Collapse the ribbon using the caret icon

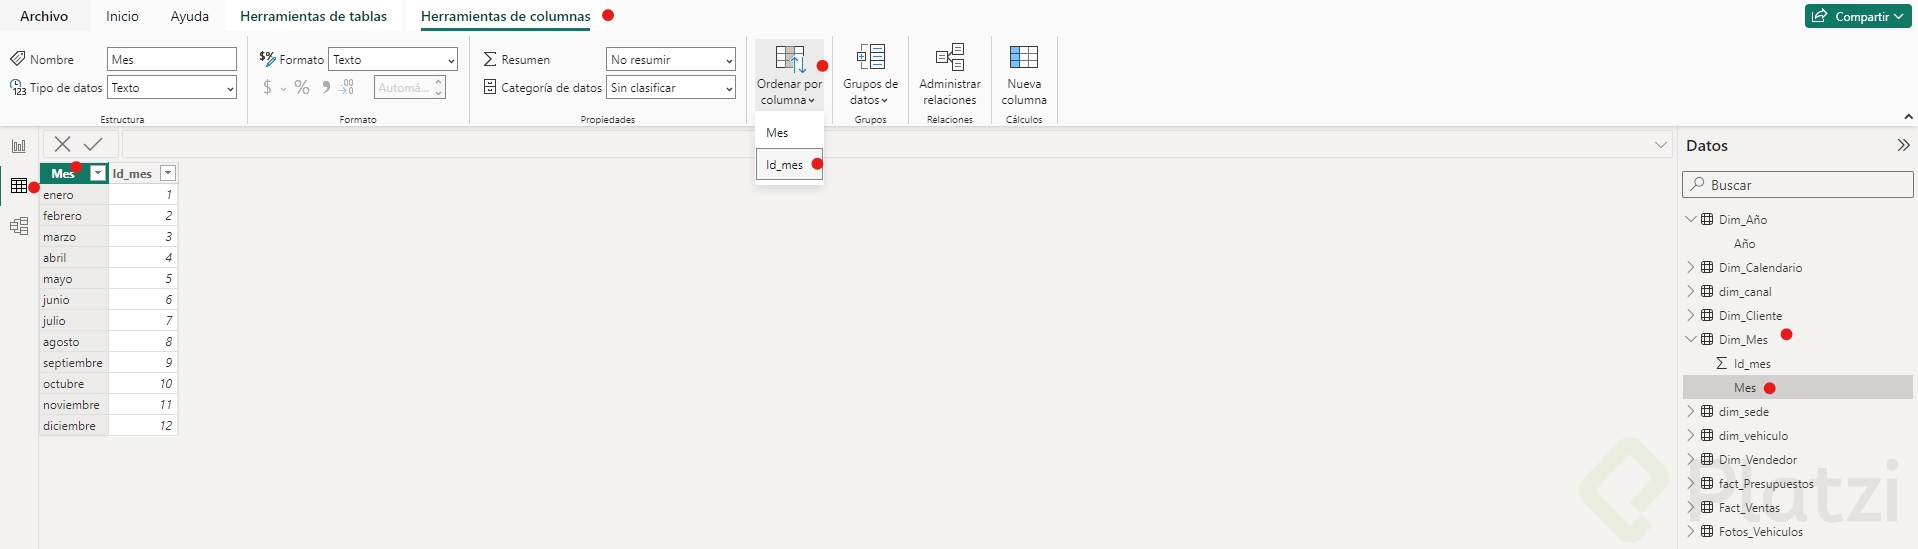(x=1908, y=117)
